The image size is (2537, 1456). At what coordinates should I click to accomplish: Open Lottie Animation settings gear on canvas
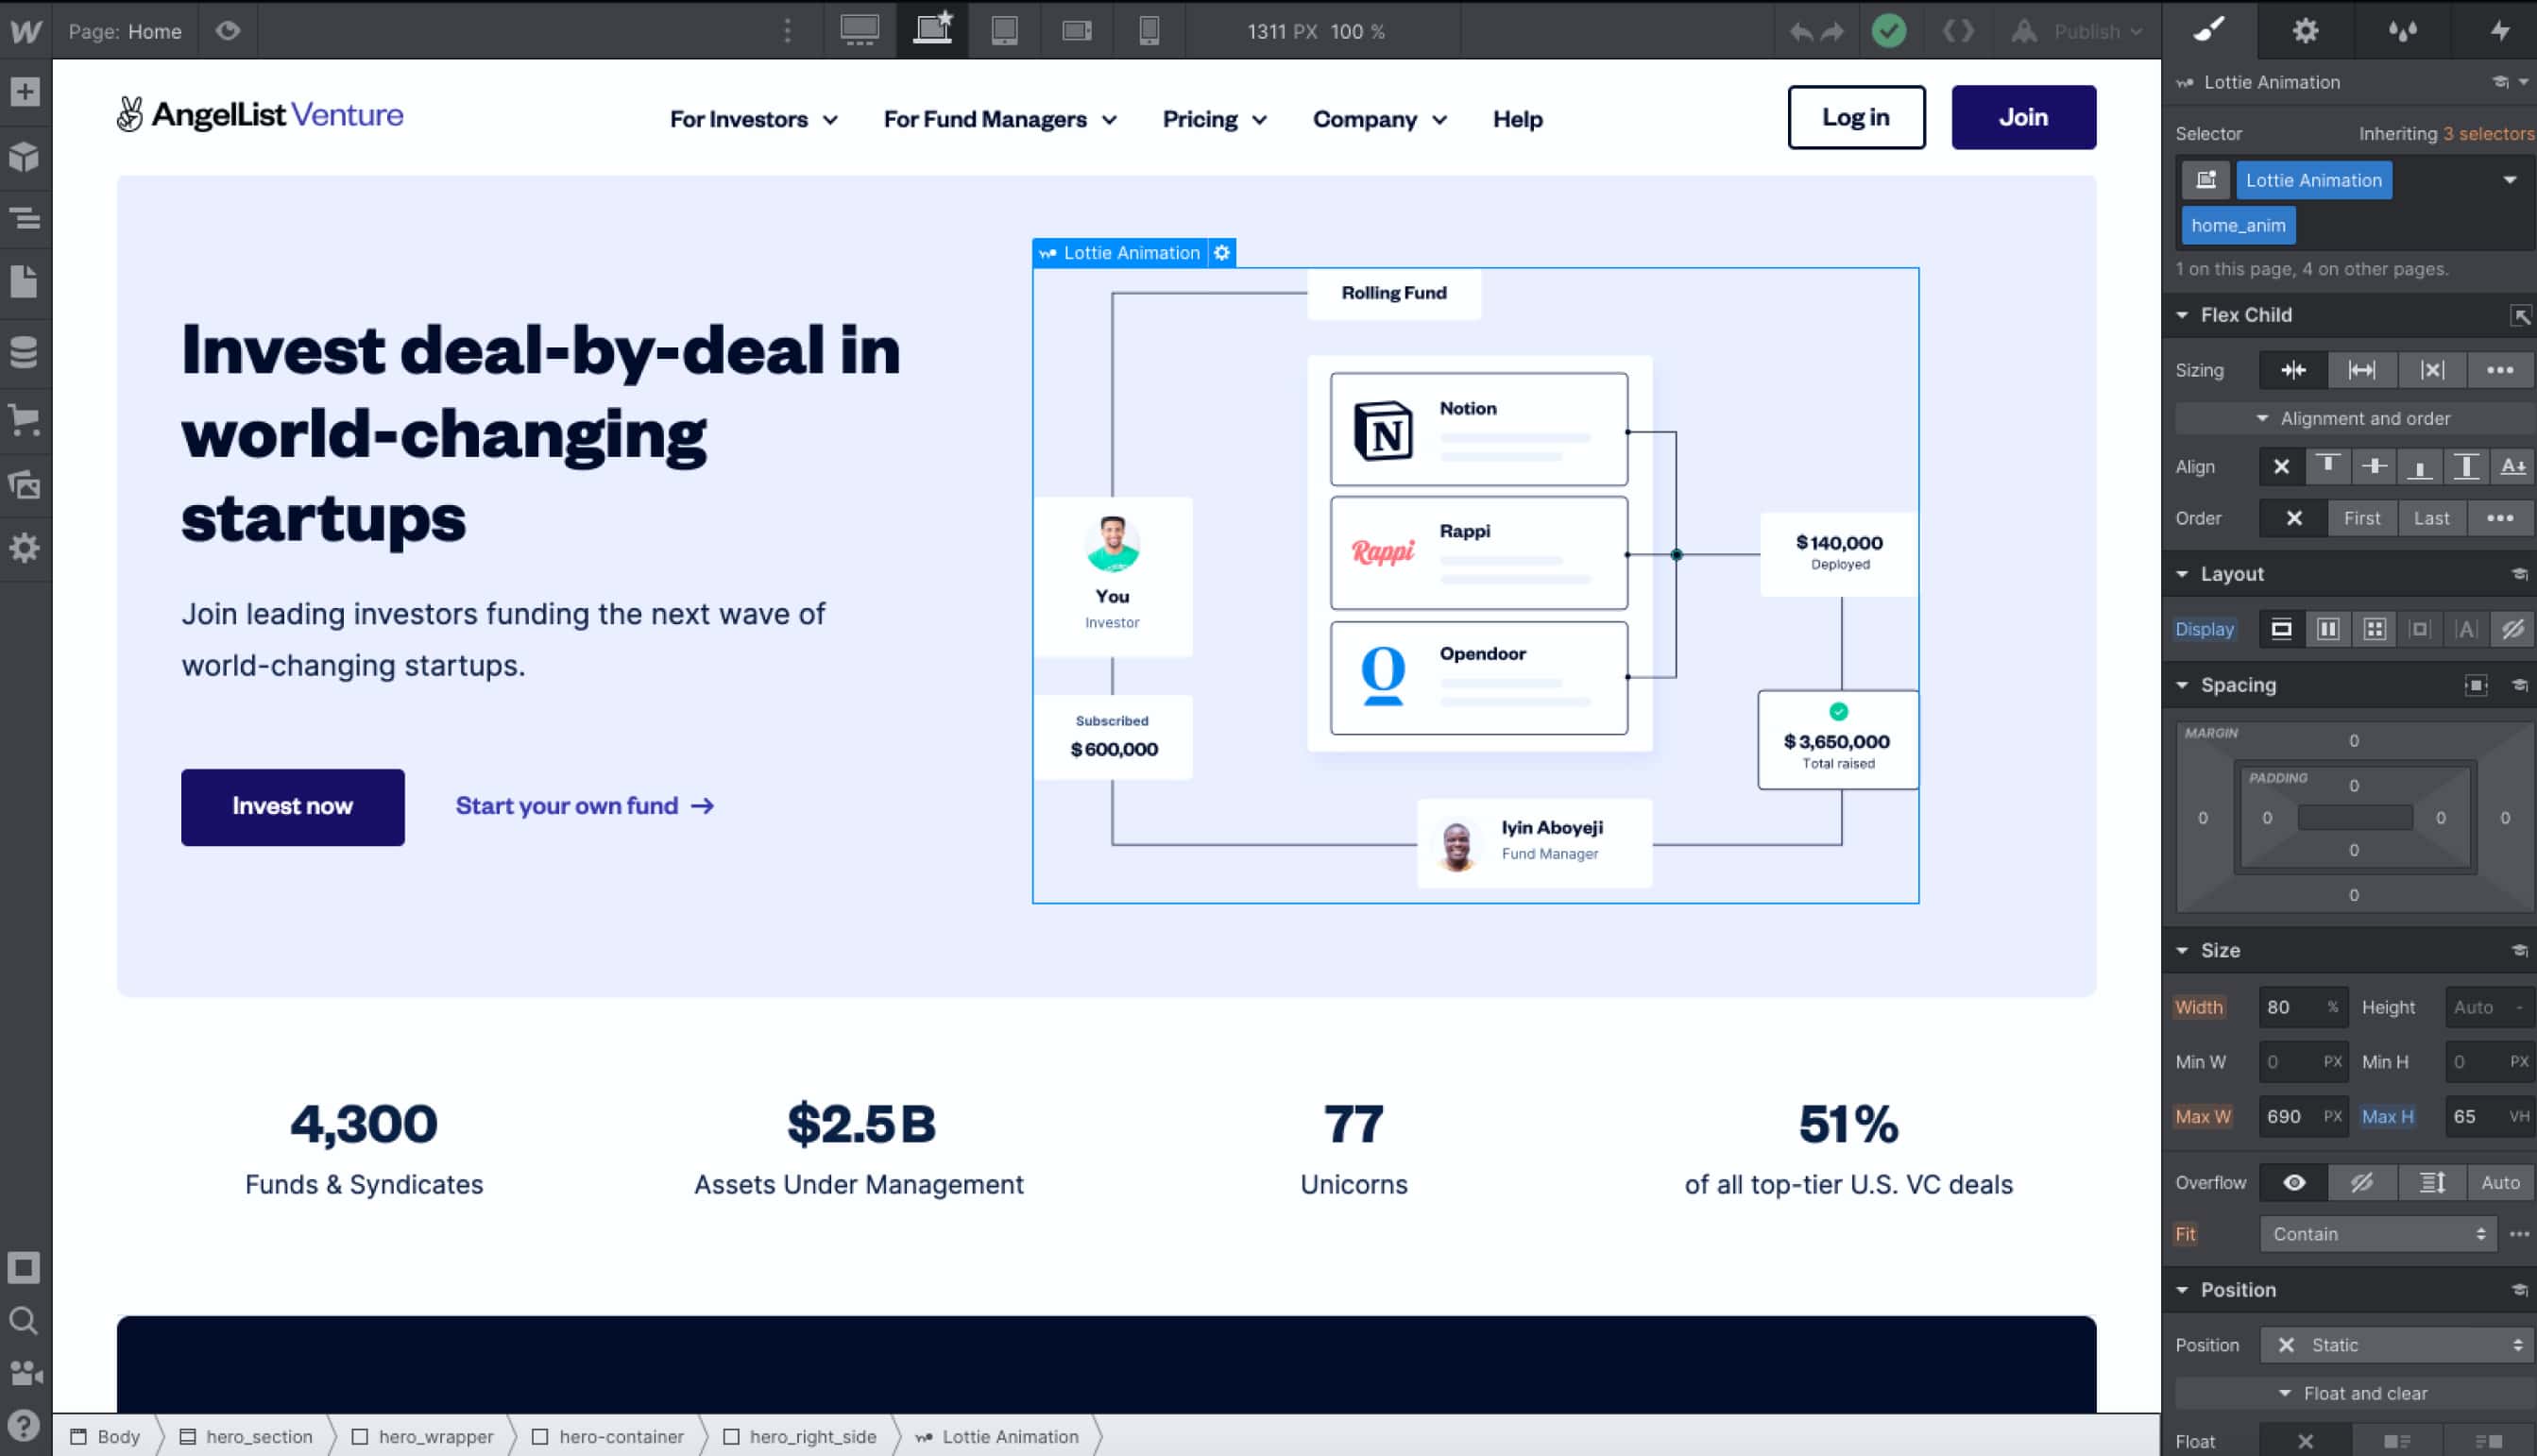pyautogui.click(x=1222, y=253)
